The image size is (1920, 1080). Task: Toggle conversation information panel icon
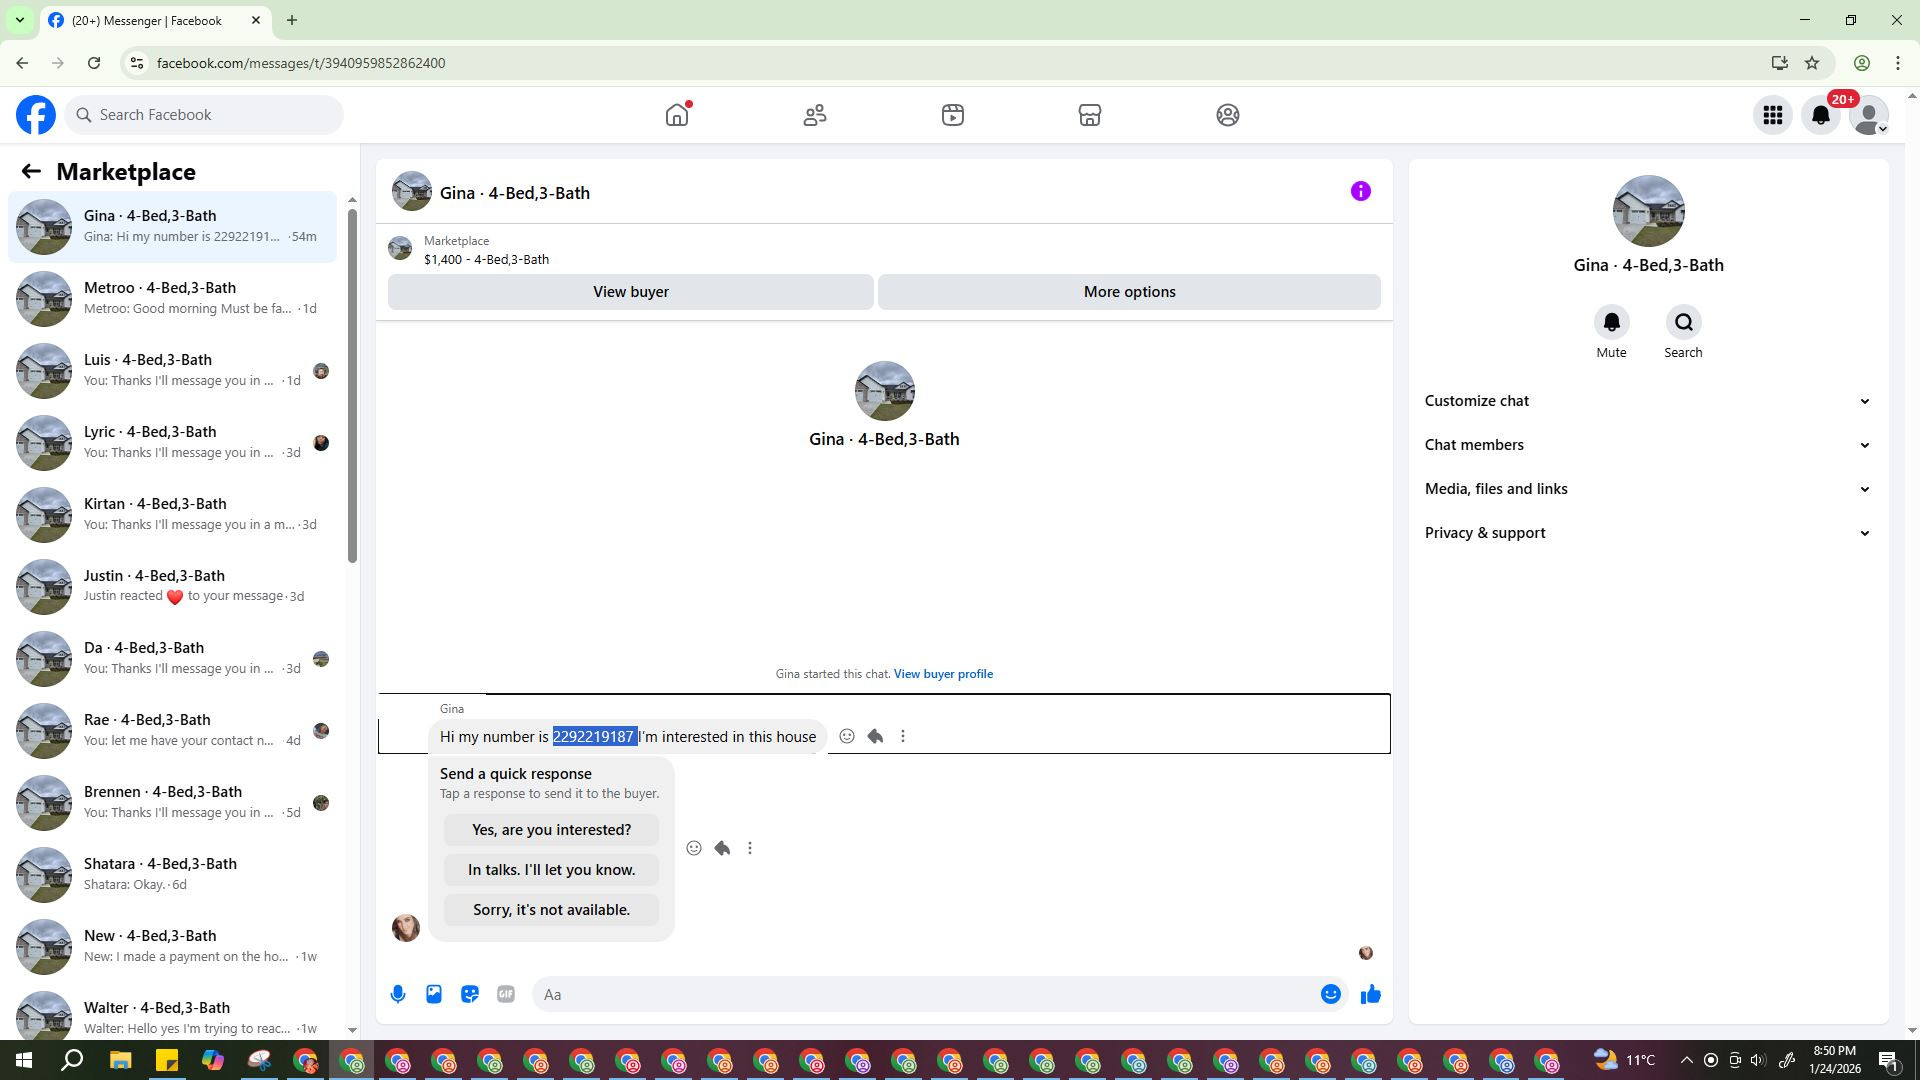point(1360,192)
